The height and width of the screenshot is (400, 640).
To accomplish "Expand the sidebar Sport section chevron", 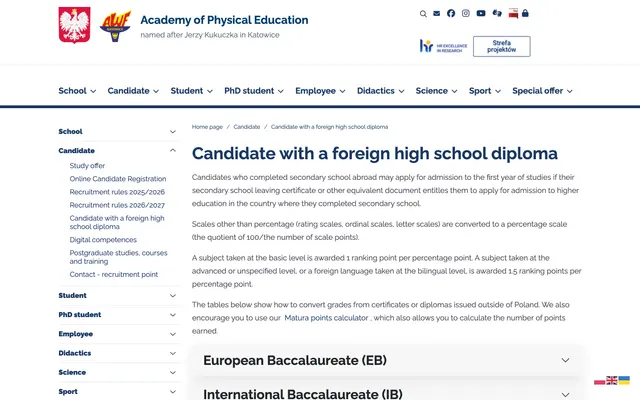I will [173, 391].
